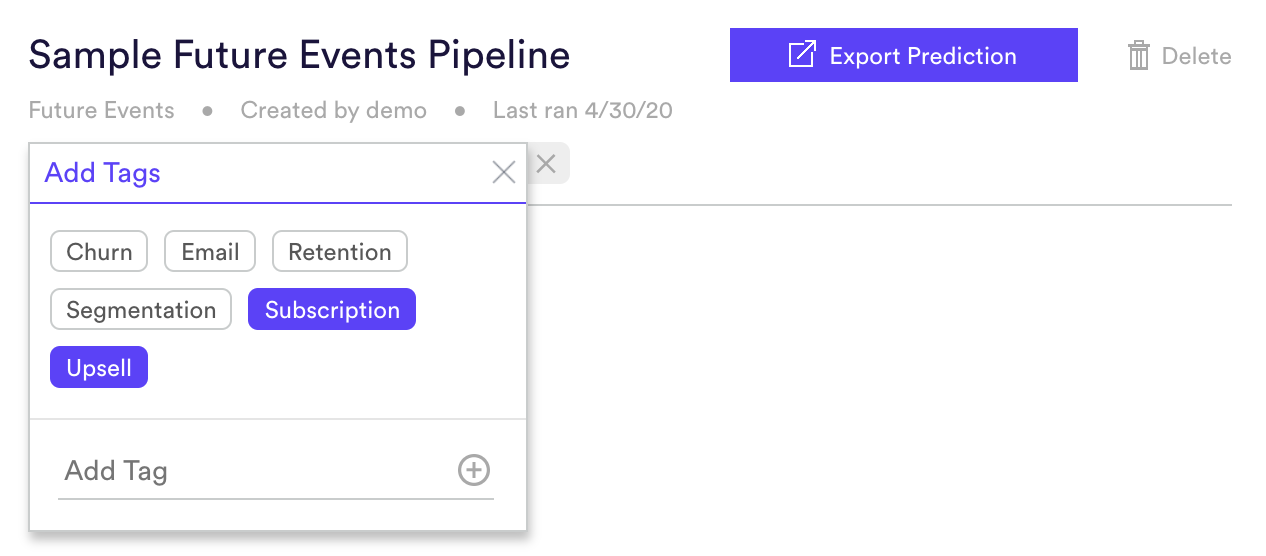
Task: Toggle the Retention tag
Action: point(340,252)
